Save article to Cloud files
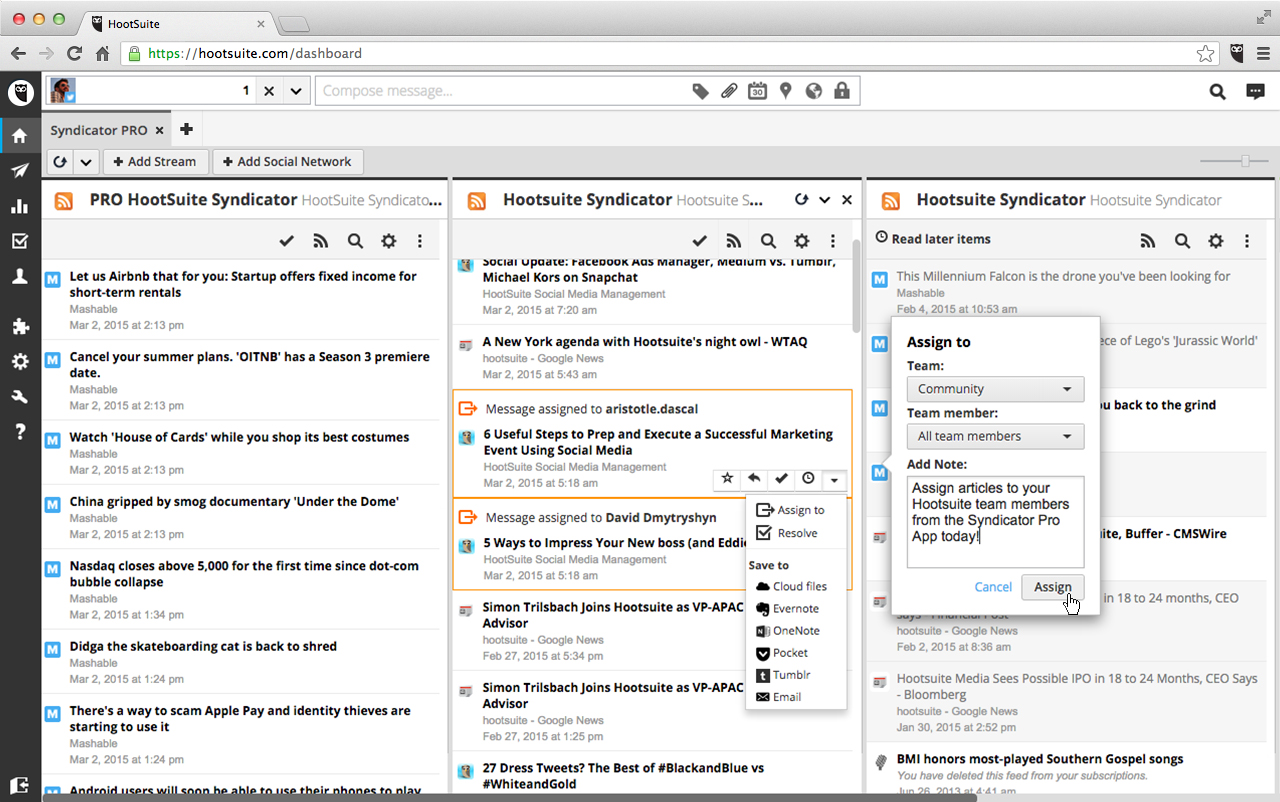Screen dimensions: 1280x802 click(791, 587)
